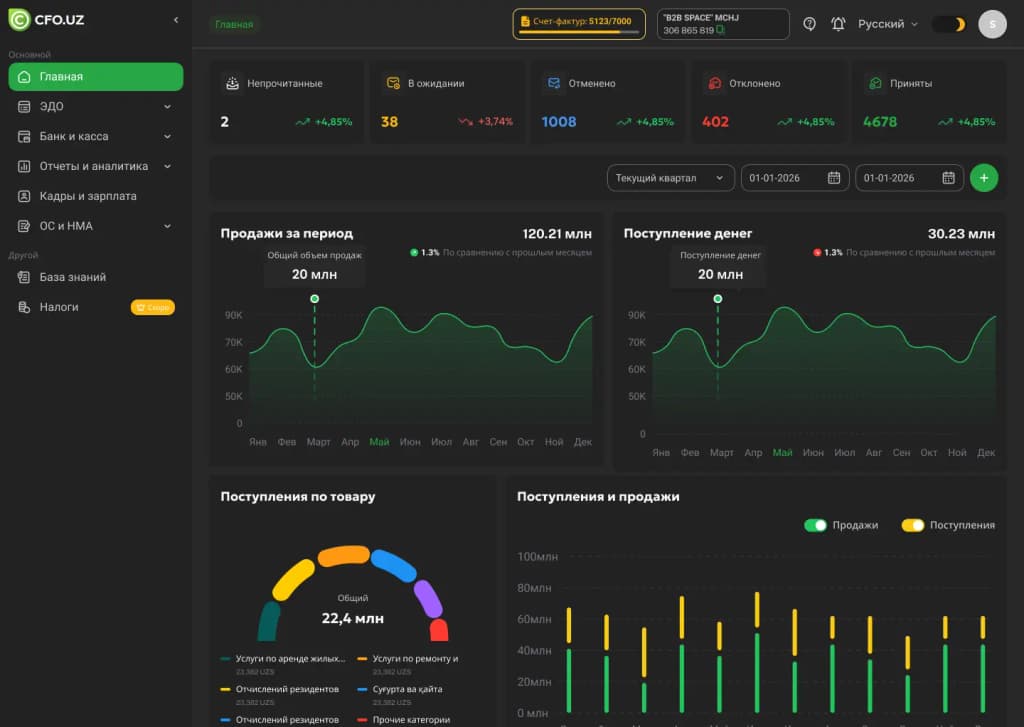Toggle the Продажи legend indicator

pyautogui.click(x=815, y=524)
